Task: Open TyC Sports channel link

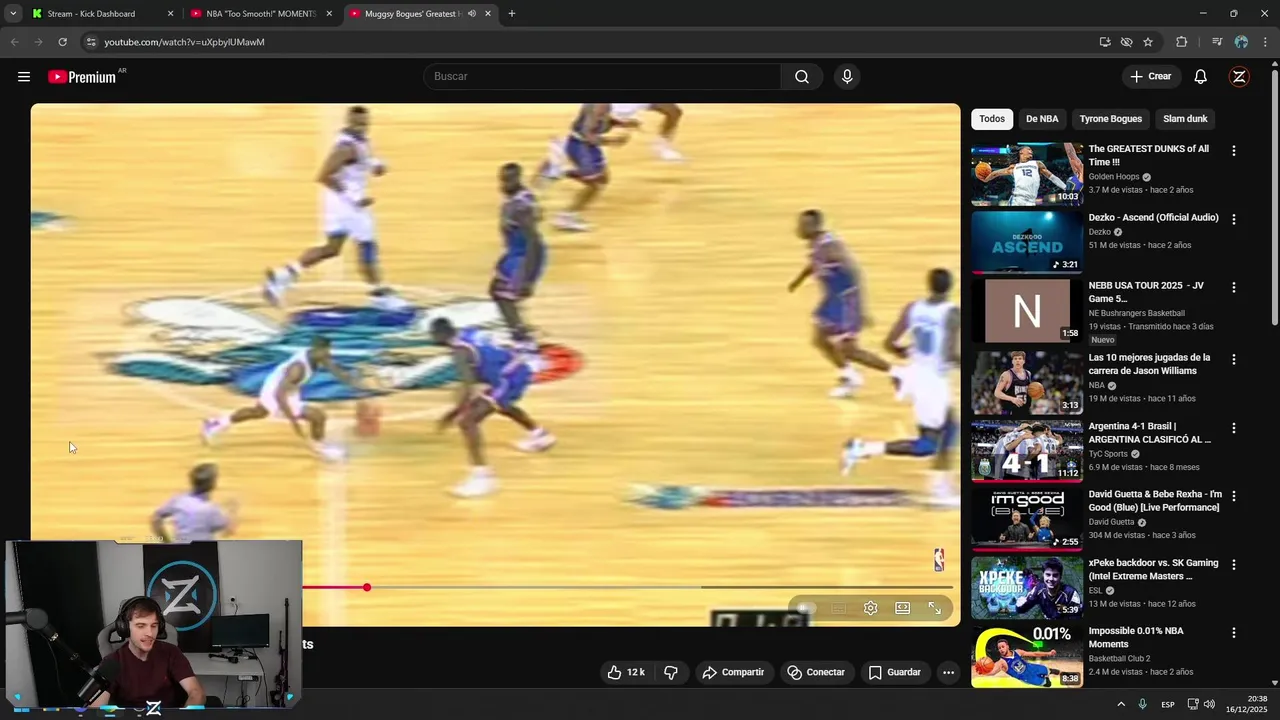Action: point(1108,454)
